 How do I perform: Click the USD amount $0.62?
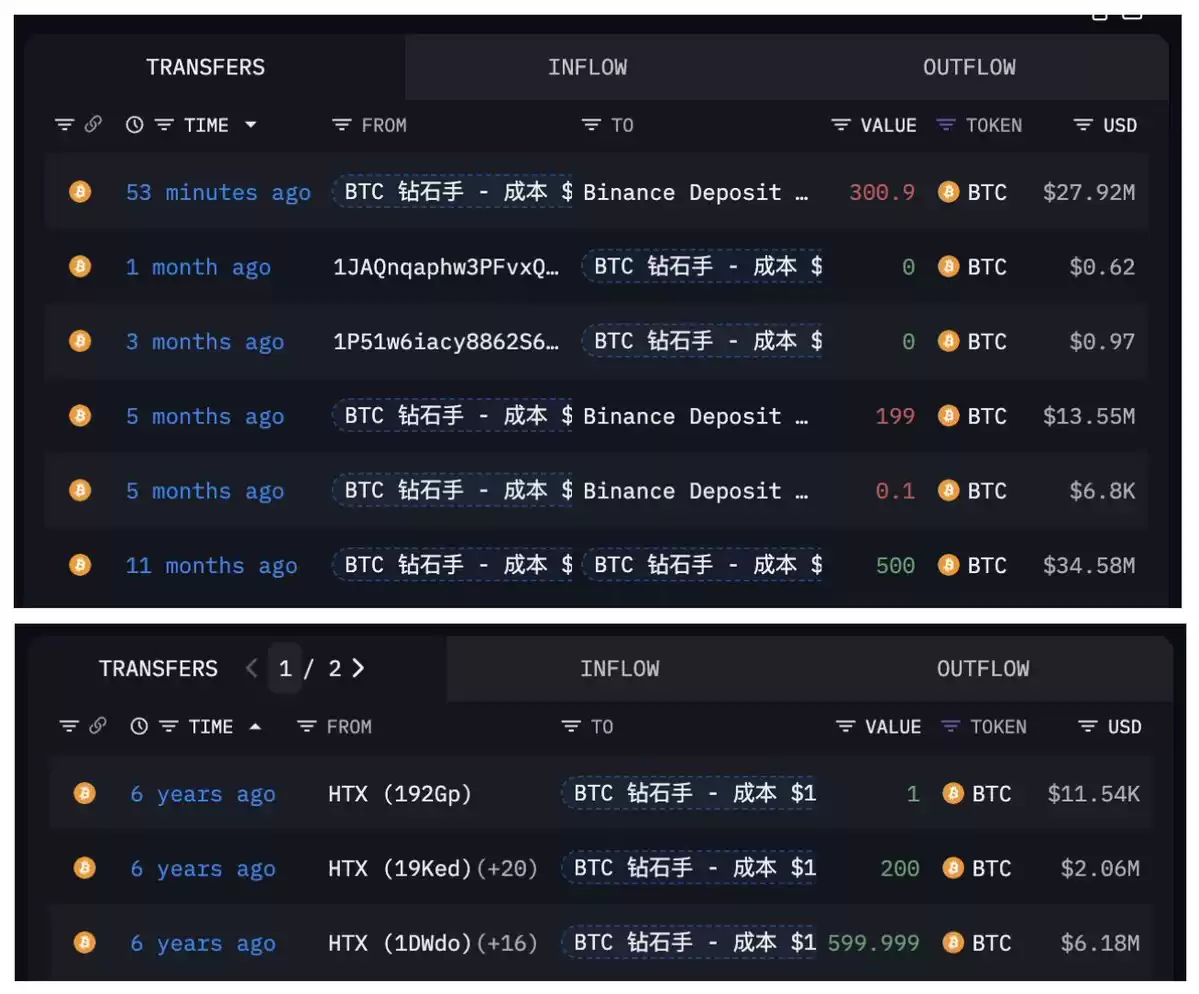(x=1102, y=267)
